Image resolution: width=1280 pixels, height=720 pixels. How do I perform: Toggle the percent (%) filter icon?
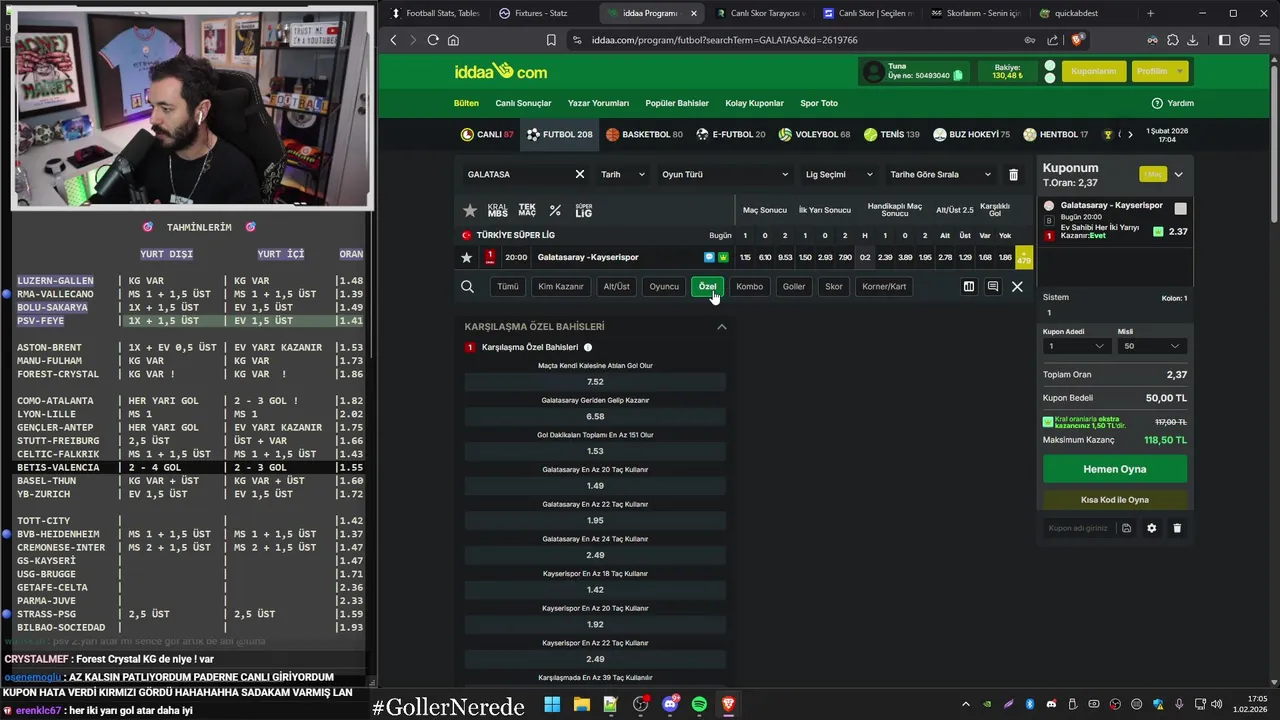[555, 211]
